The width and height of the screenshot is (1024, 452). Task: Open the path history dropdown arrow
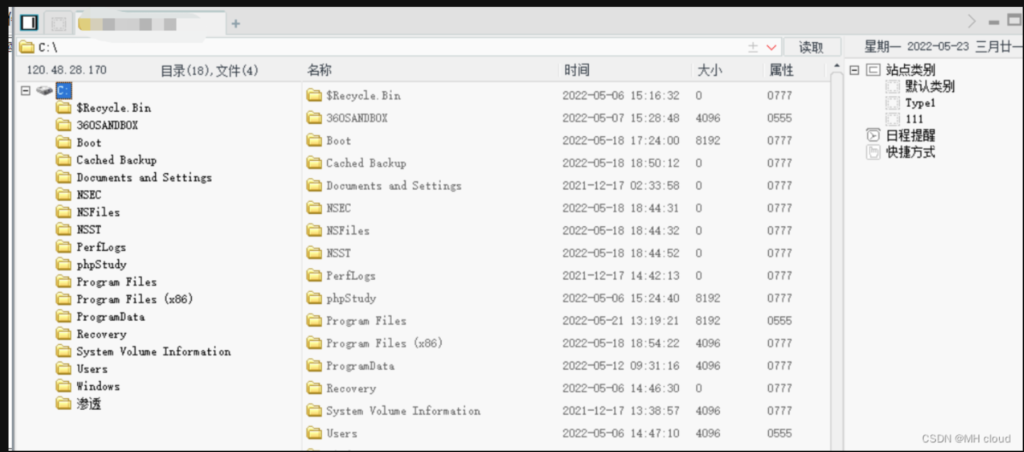(771, 47)
